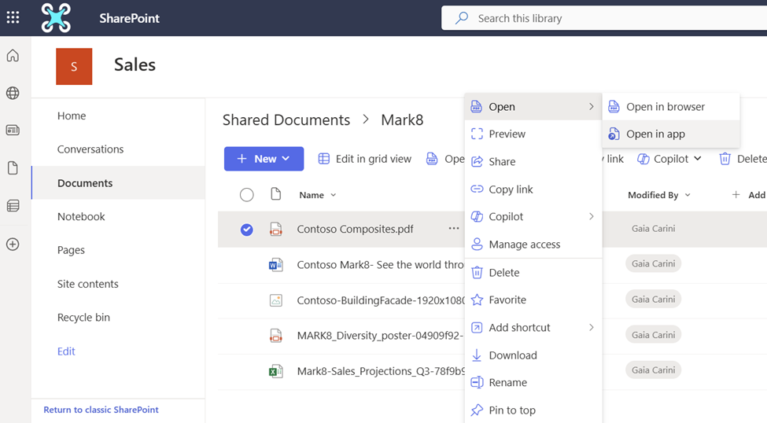Viewport: 767px width, 423px height.
Task: Select Favorite from context menu
Action: click(x=533, y=300)
